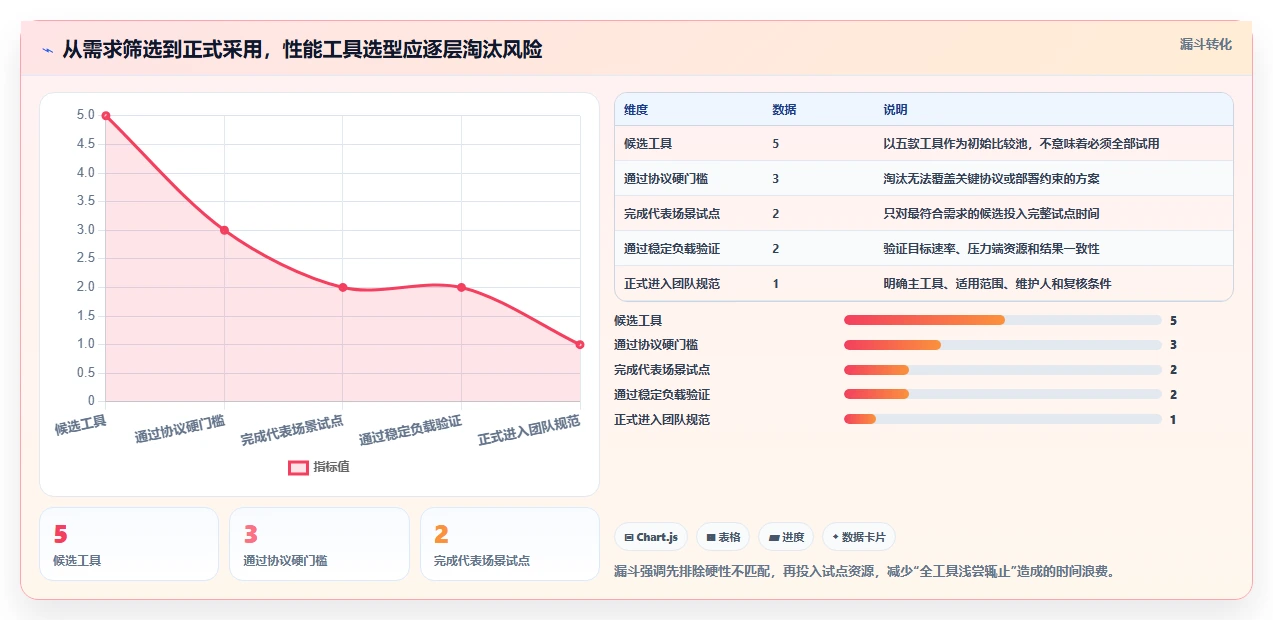Viewport: 1273px width, 620px height.
Task: Open the 候选工具 data card showing 5
Action: [128, 544]
